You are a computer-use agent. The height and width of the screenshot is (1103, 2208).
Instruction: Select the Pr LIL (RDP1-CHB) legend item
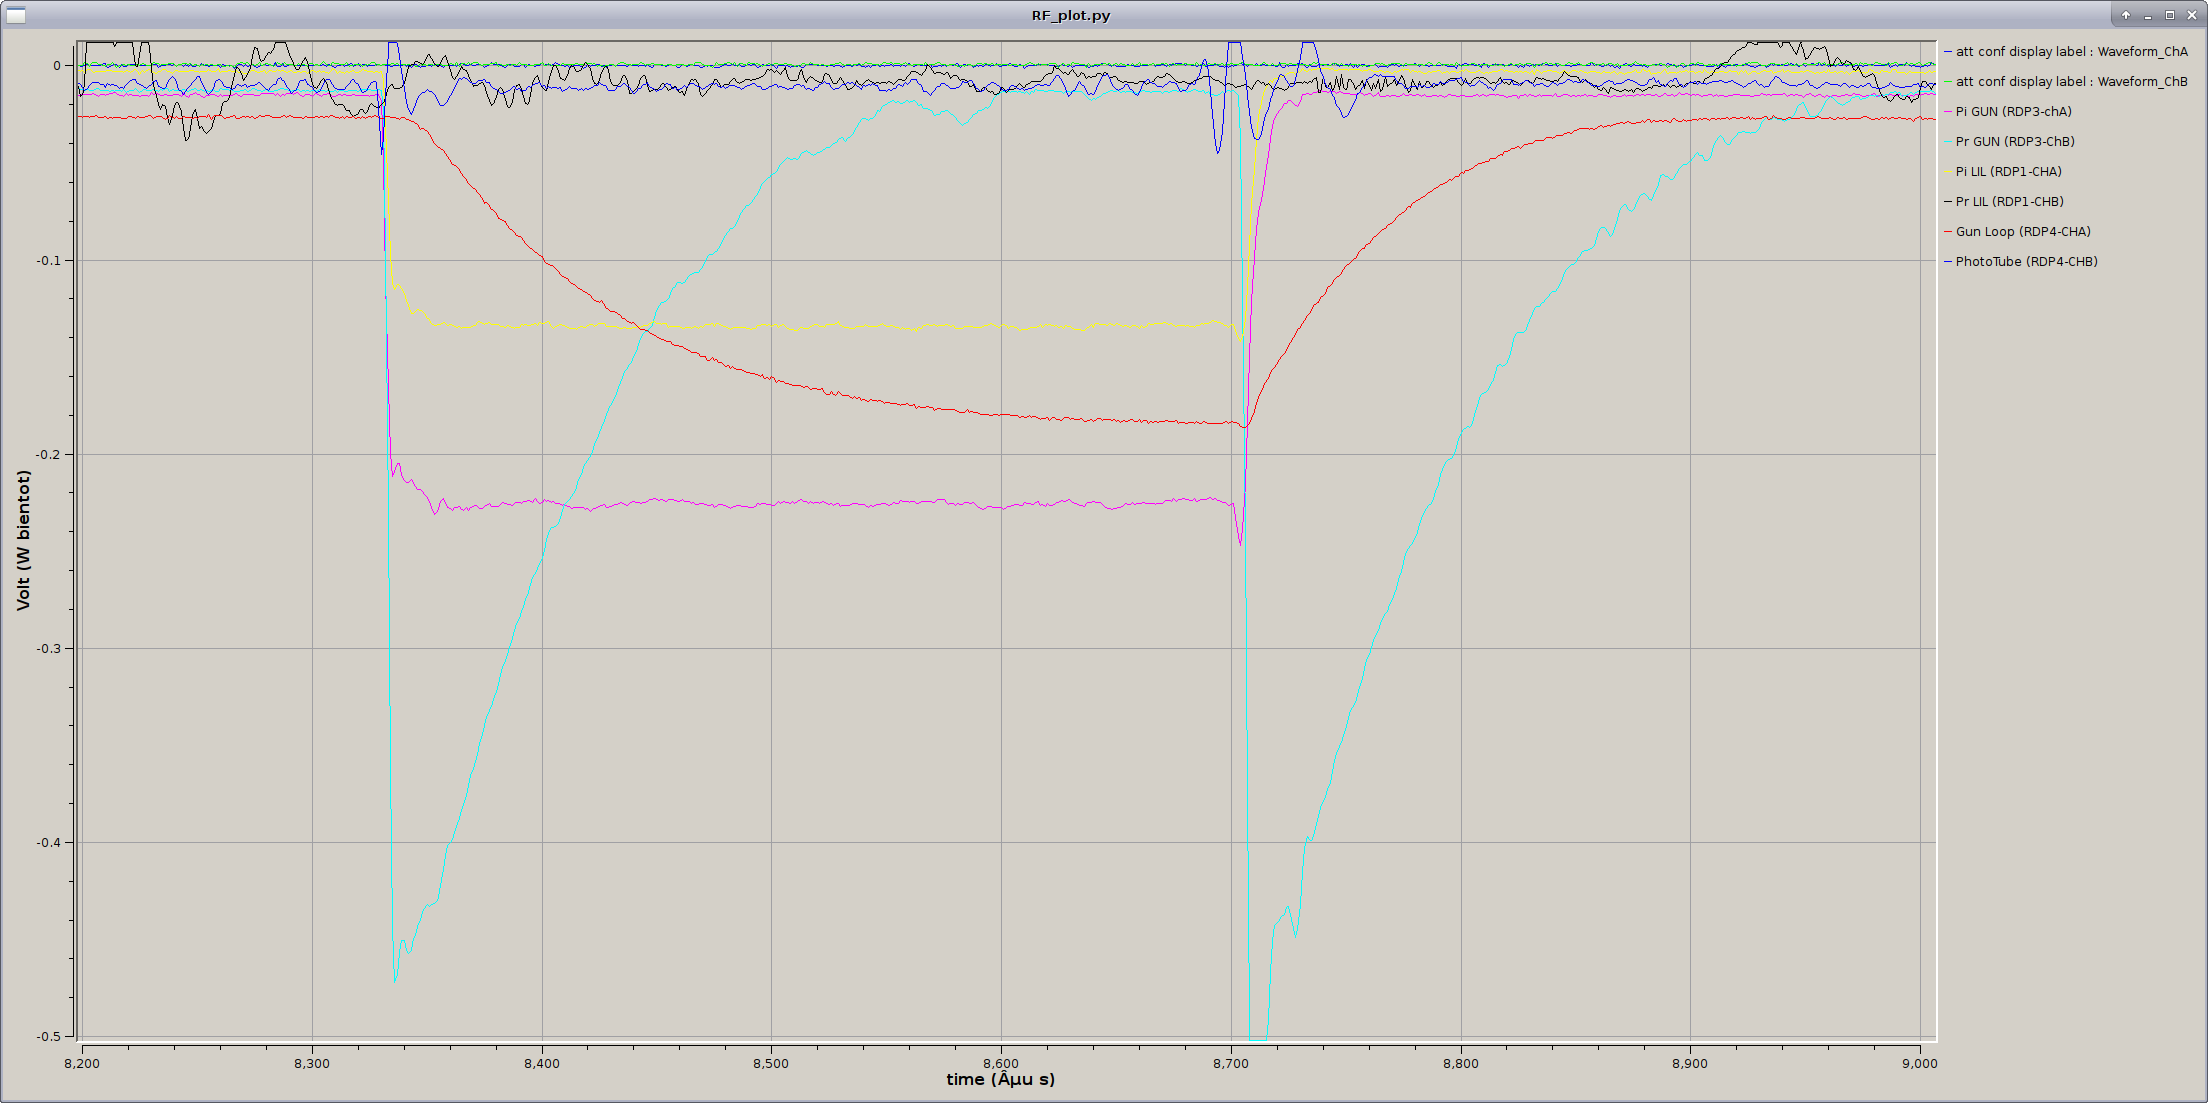(x=2009, y=201)
